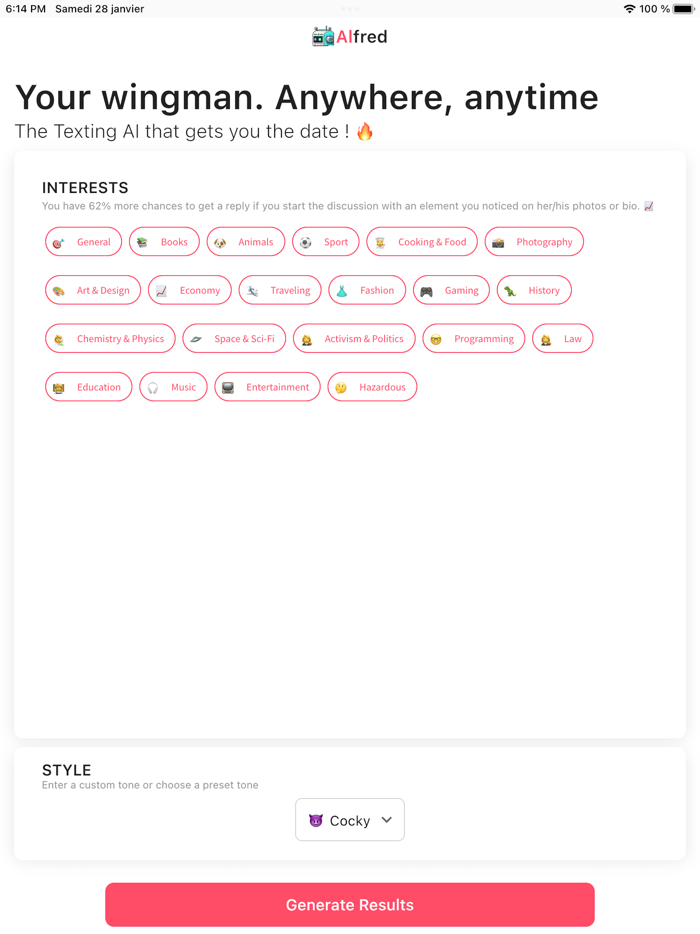700x934 pixels.
Task: Click the chevron arrow beside Cocky
Action: (x=387, y=820)
